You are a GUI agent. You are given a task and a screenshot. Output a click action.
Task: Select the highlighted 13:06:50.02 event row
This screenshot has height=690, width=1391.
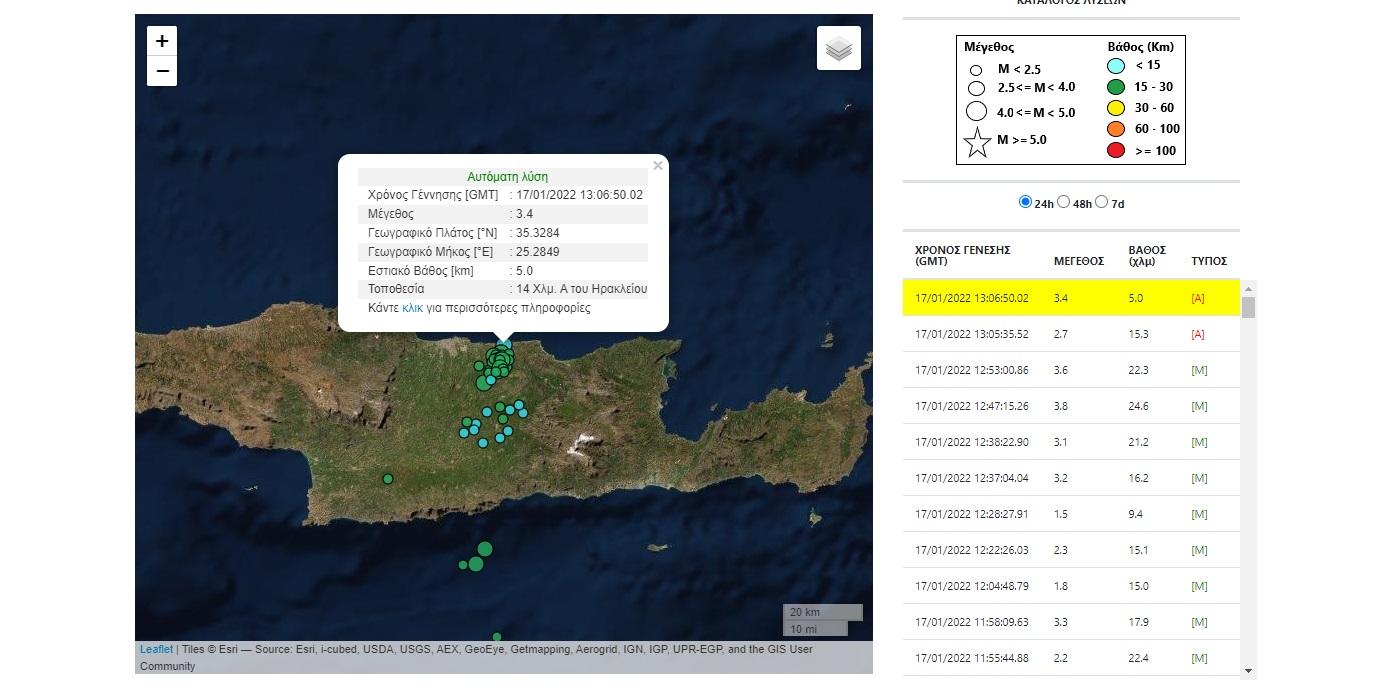pyautogui.click(x=1070, y=298)
